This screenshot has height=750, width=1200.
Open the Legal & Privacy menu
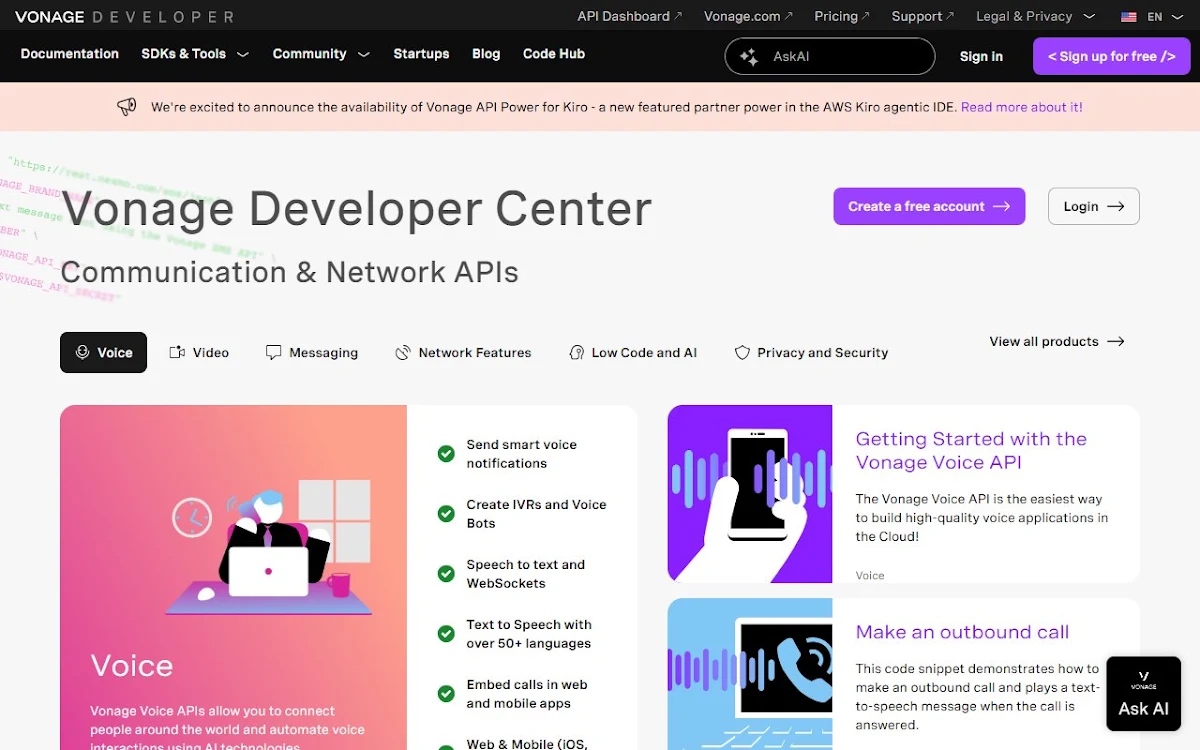(x=1035, y=16)
